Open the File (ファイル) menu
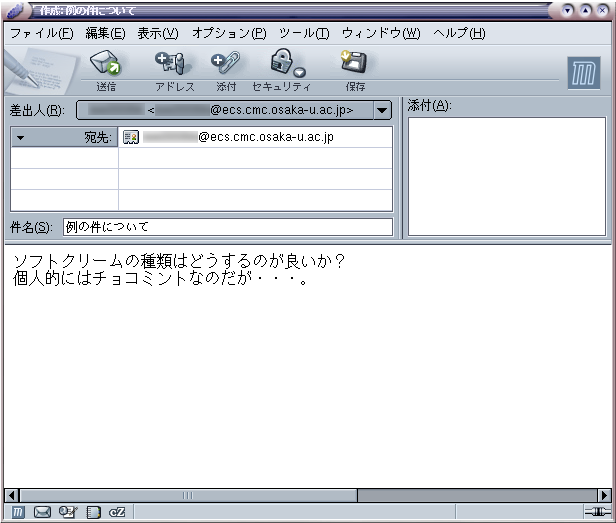 pyautogui.click(x=41, y=33)
